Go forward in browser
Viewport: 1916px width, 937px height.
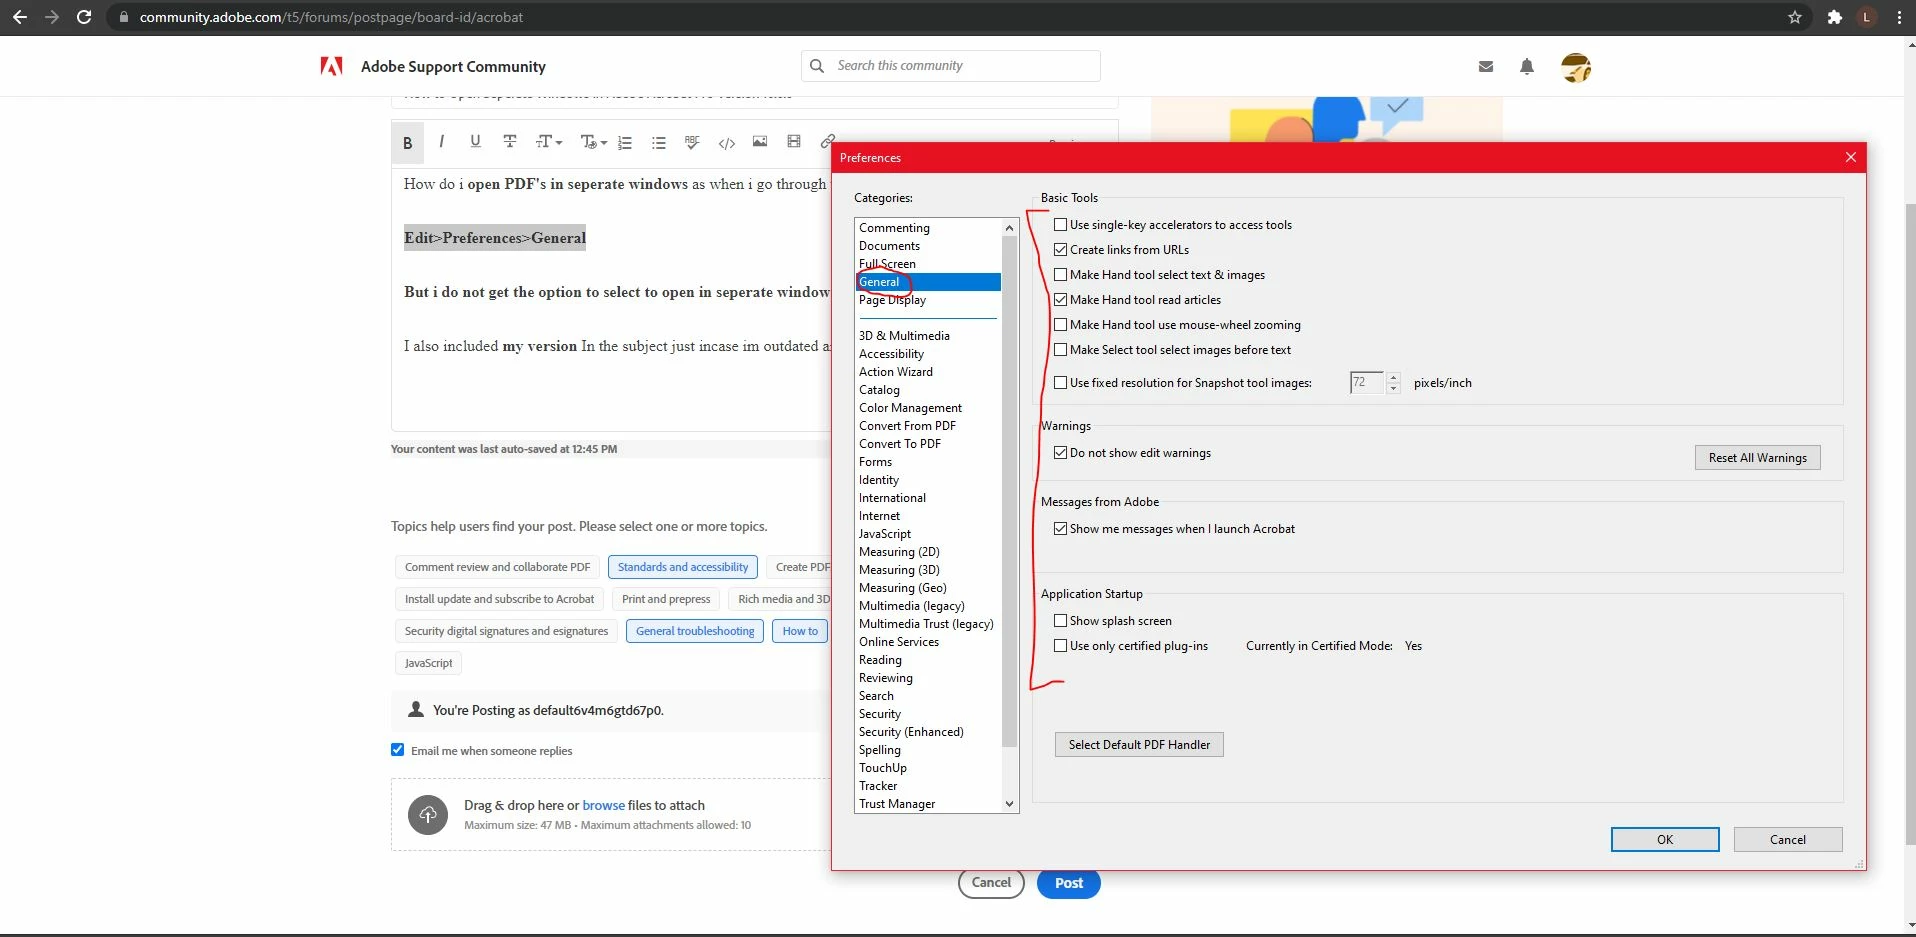(x=52, y=17)
